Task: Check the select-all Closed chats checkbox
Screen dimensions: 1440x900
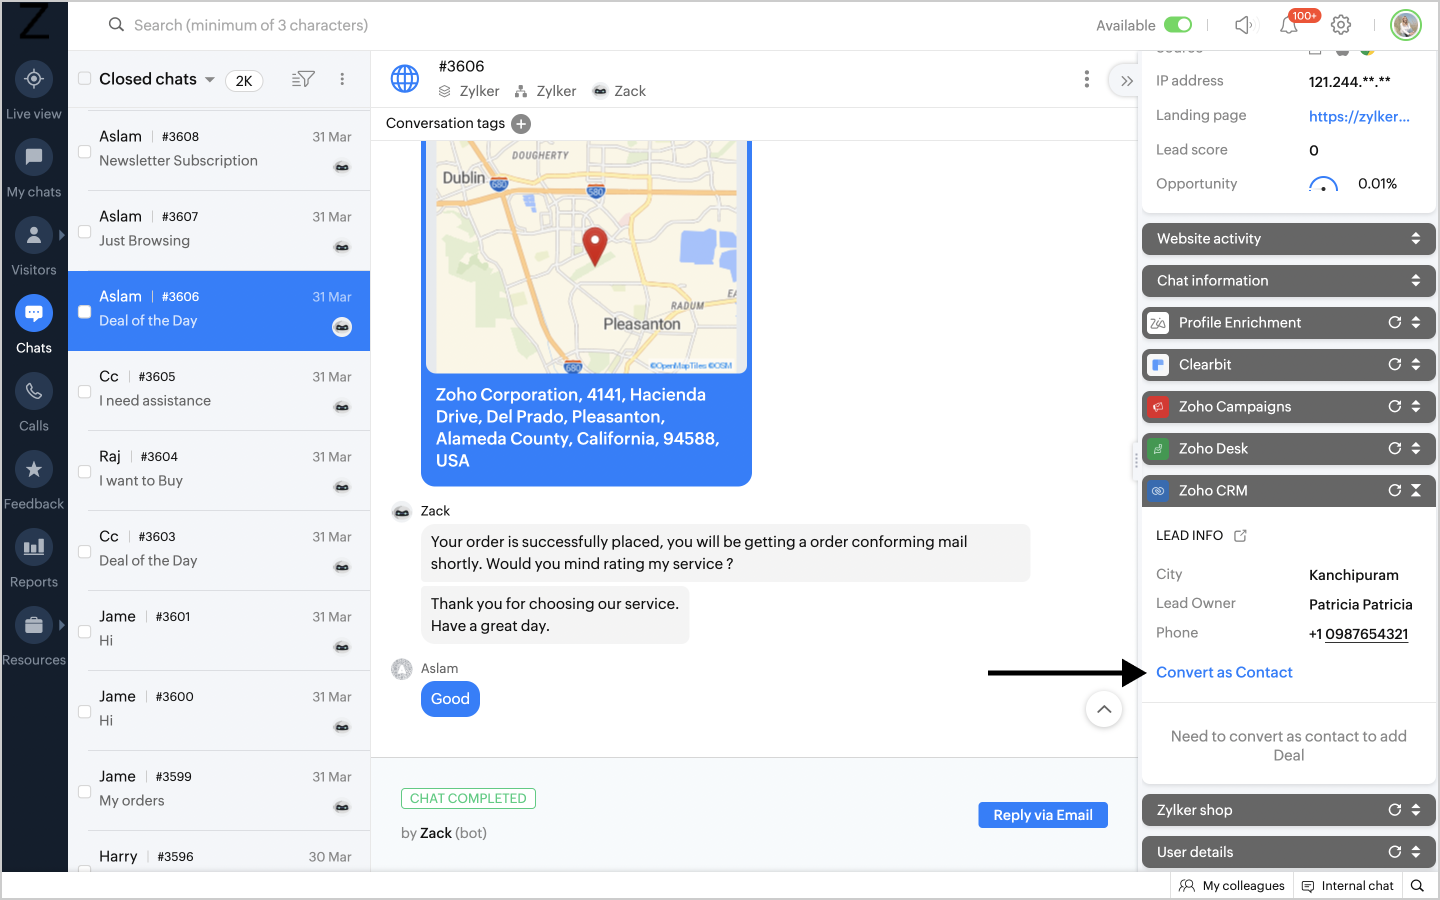Action: [85, 79]
